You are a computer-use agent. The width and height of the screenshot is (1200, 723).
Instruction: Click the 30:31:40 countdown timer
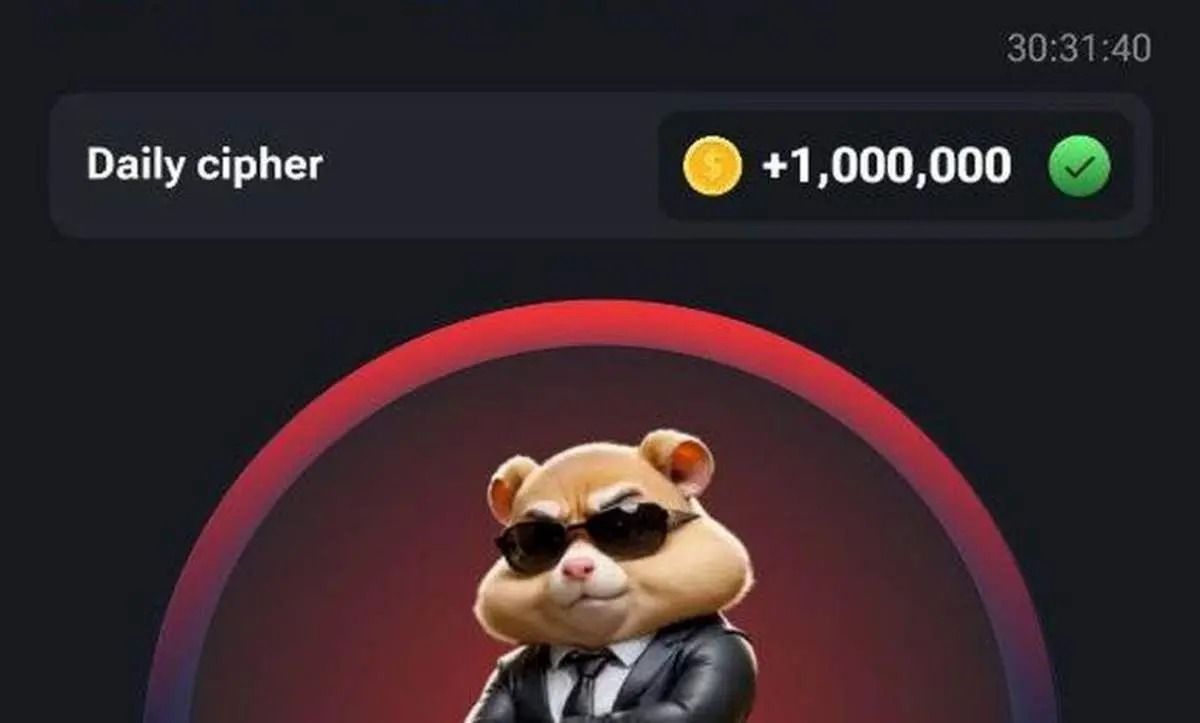coord(1078,48)
